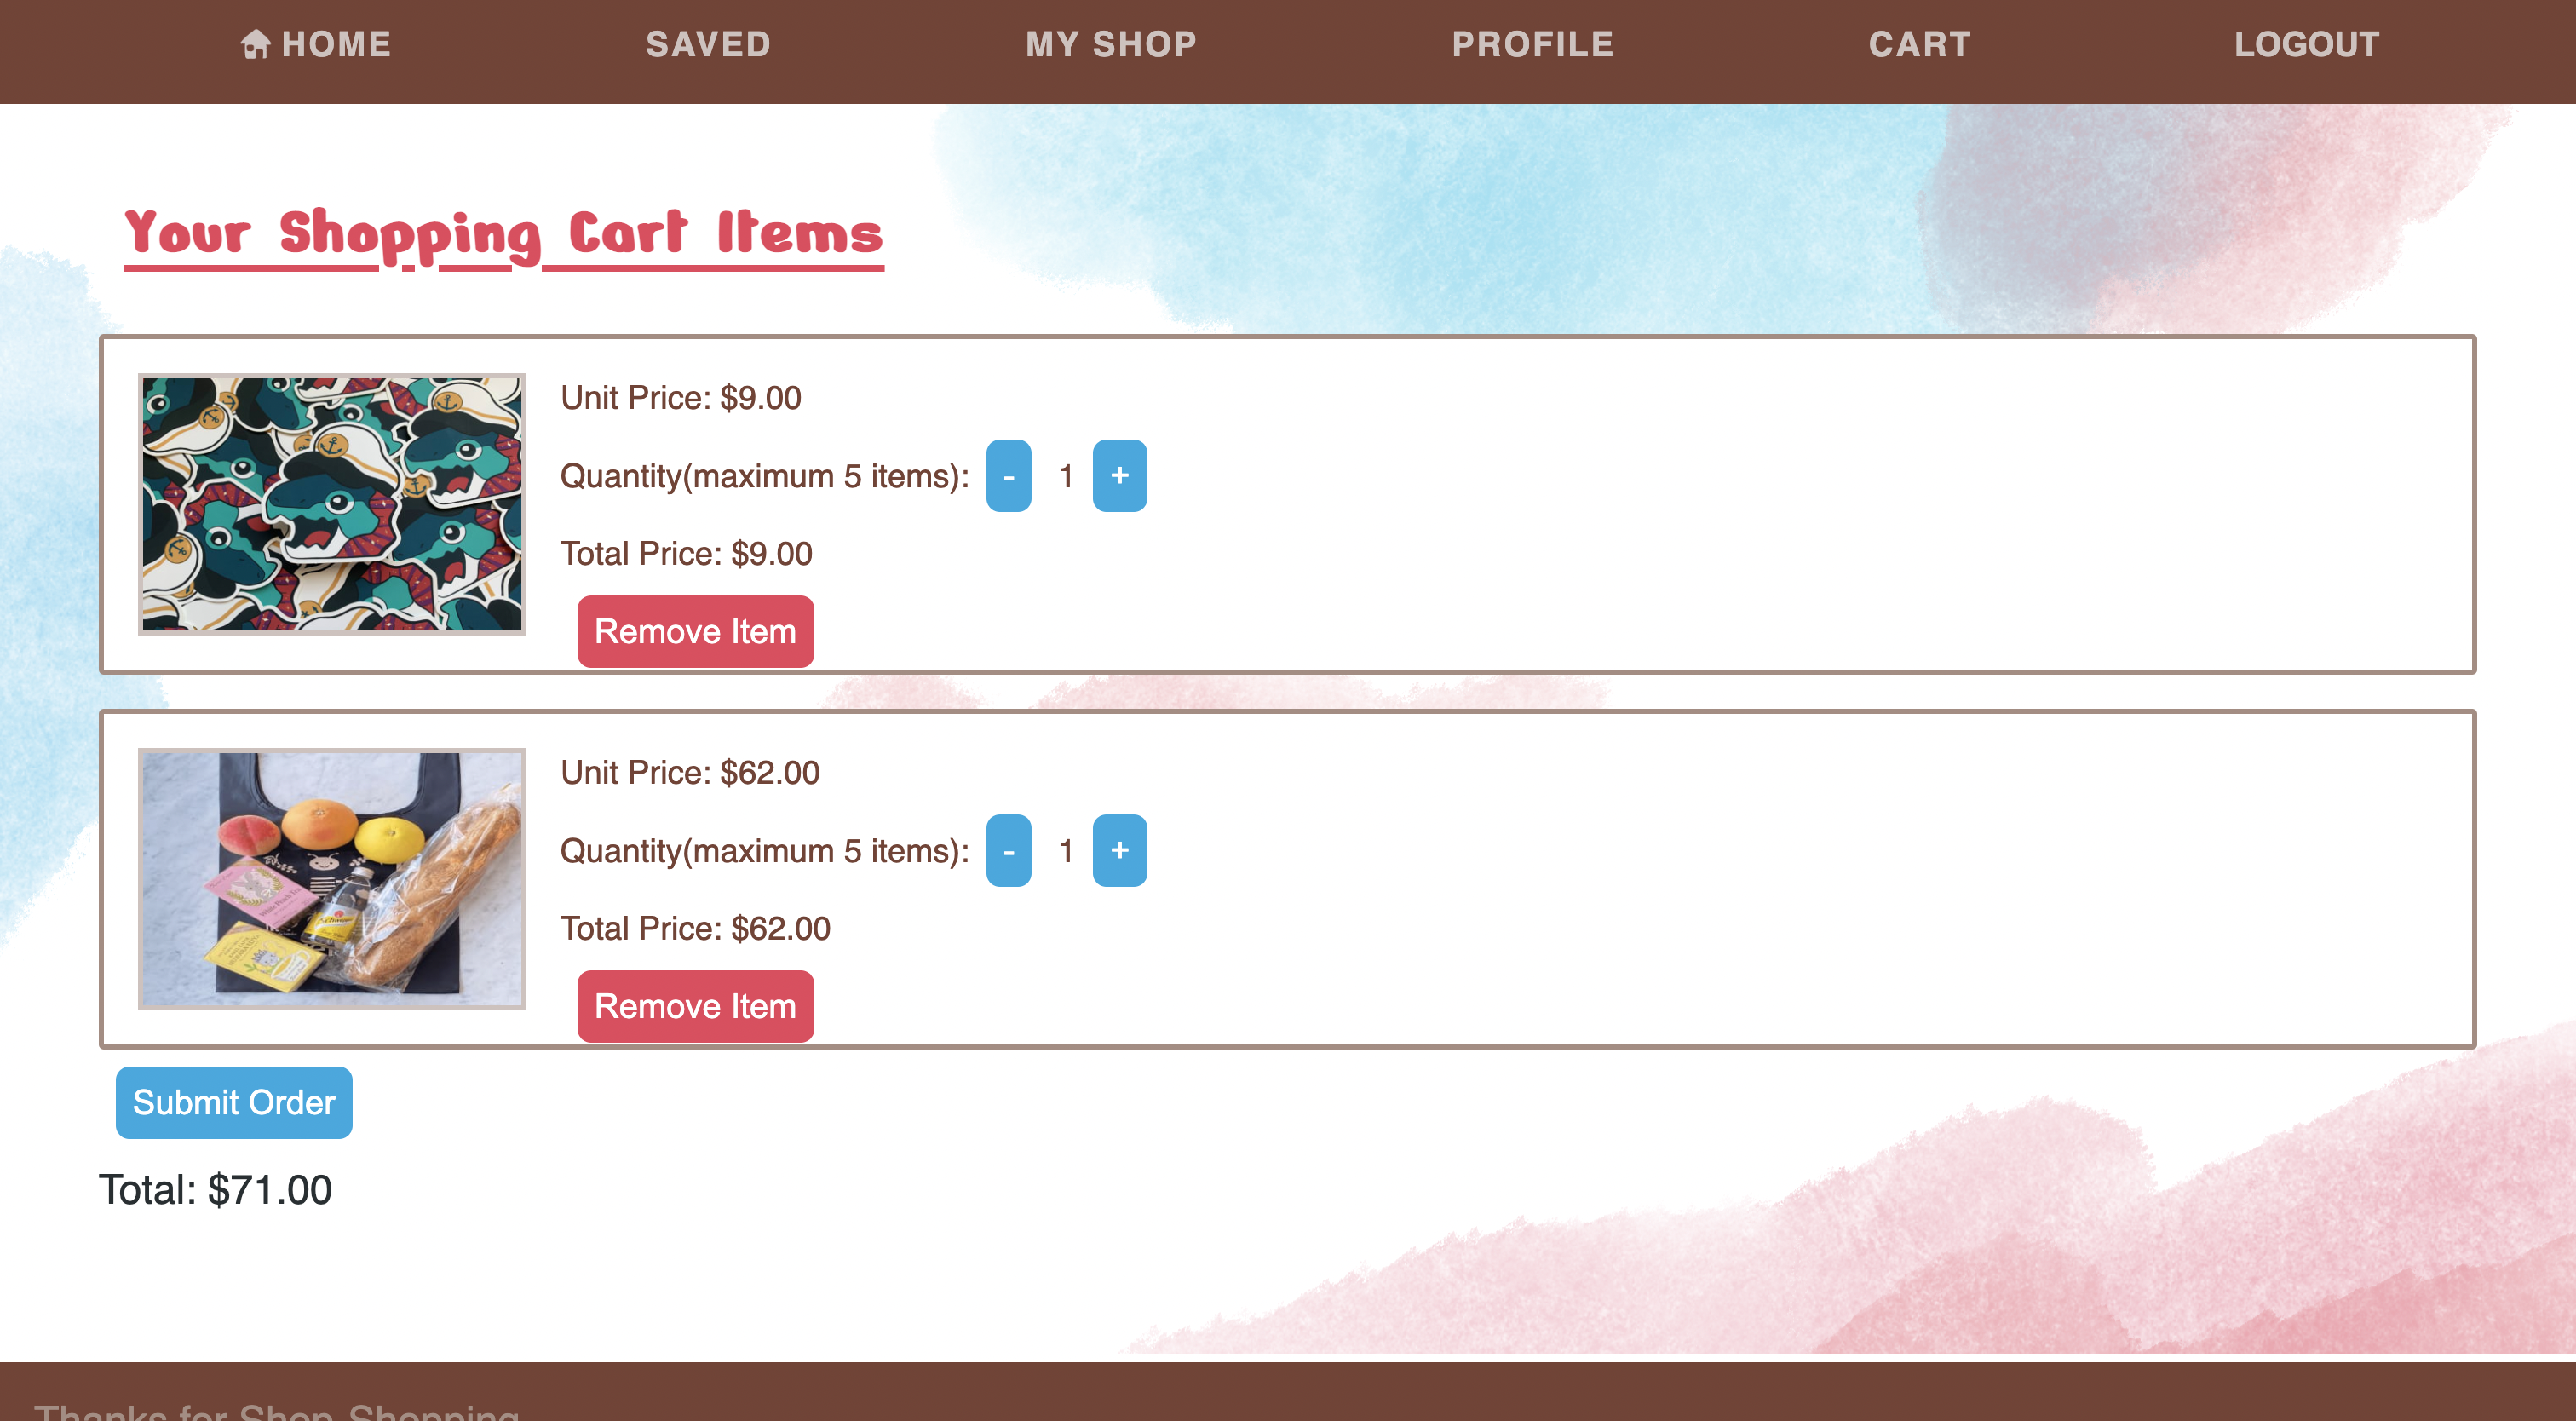Viewport: 2576px width, 1421px height.
Task: Click the house icon in the navigation bar
Action: [257, 43]
